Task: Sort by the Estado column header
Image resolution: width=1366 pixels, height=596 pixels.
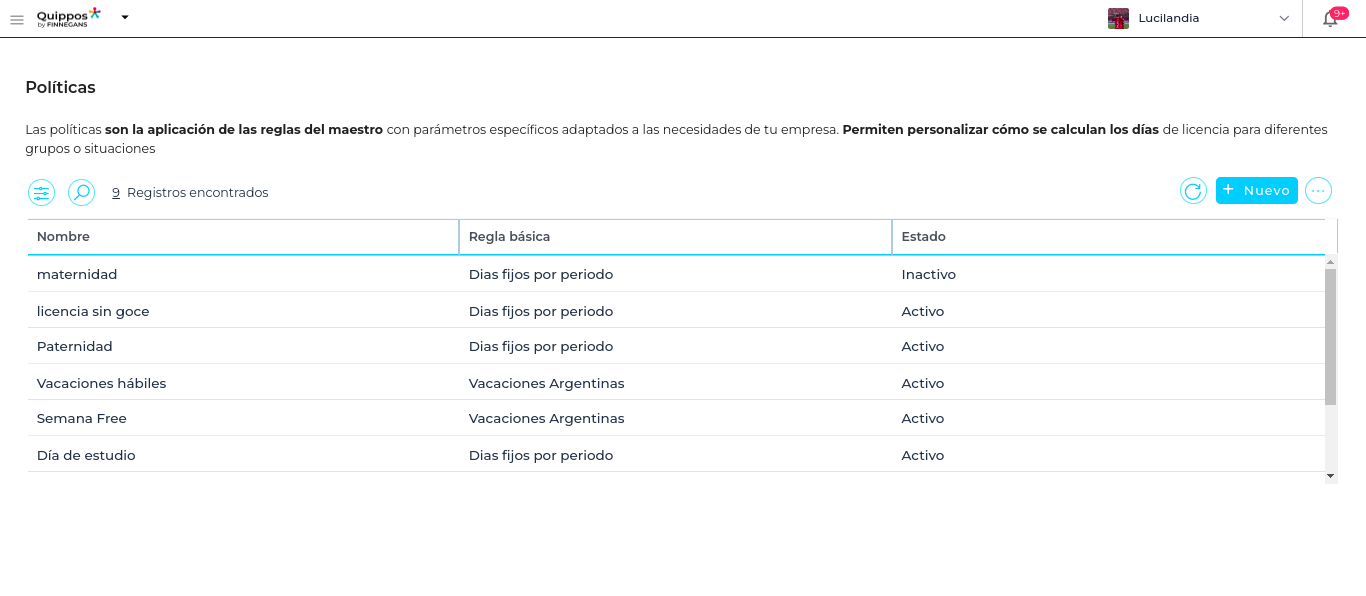Action: click(x=923, y=237)
